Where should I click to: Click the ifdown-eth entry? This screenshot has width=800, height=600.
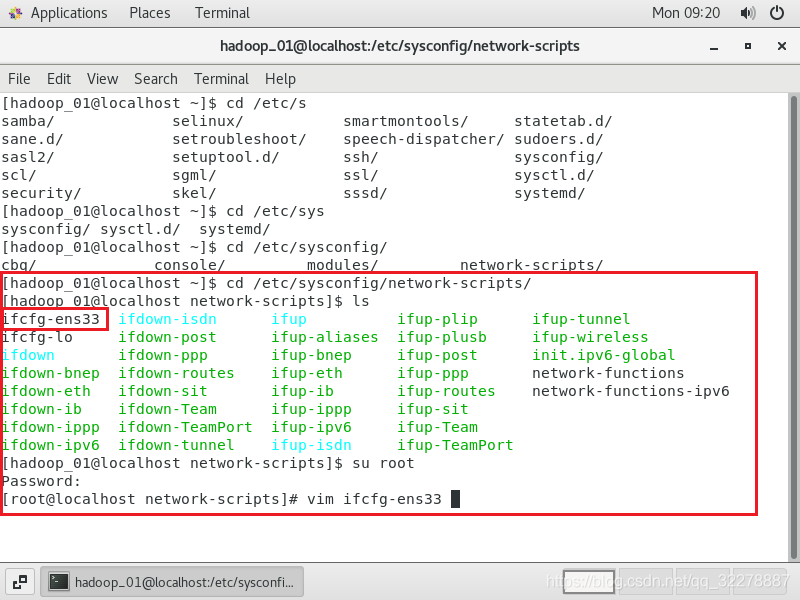pos(46,391)
